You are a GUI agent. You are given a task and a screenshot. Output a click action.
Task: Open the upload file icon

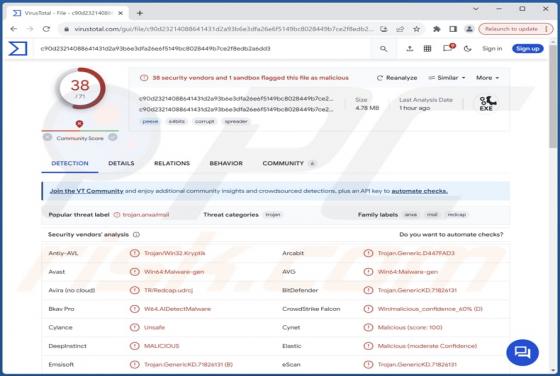tap(410, 49)
